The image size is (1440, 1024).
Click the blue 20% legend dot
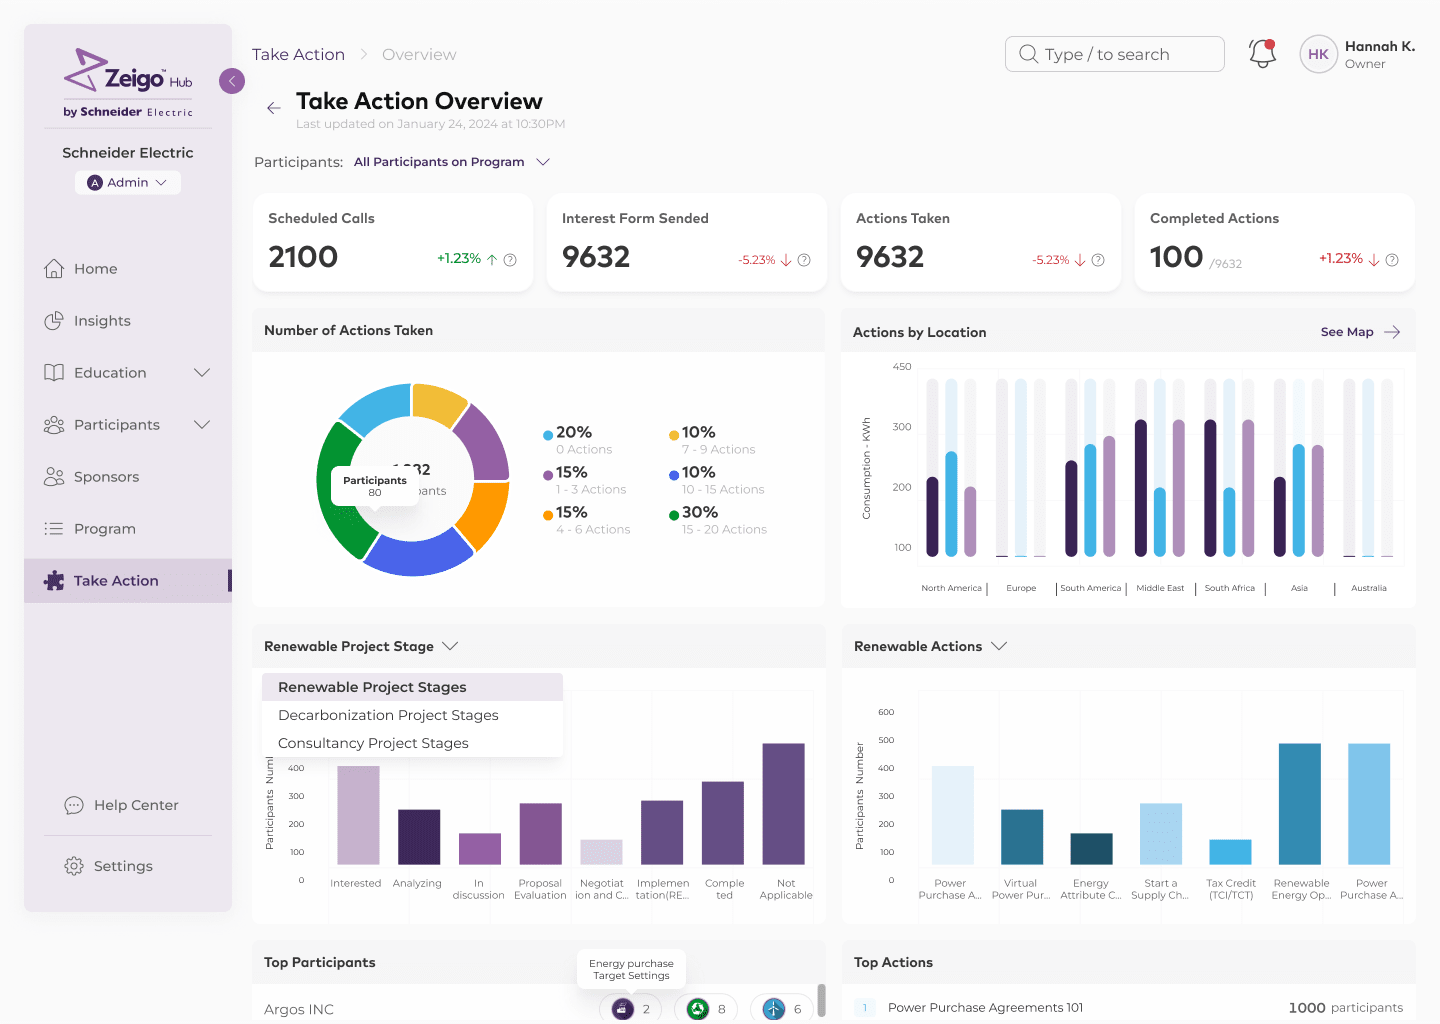coord(548,435)
